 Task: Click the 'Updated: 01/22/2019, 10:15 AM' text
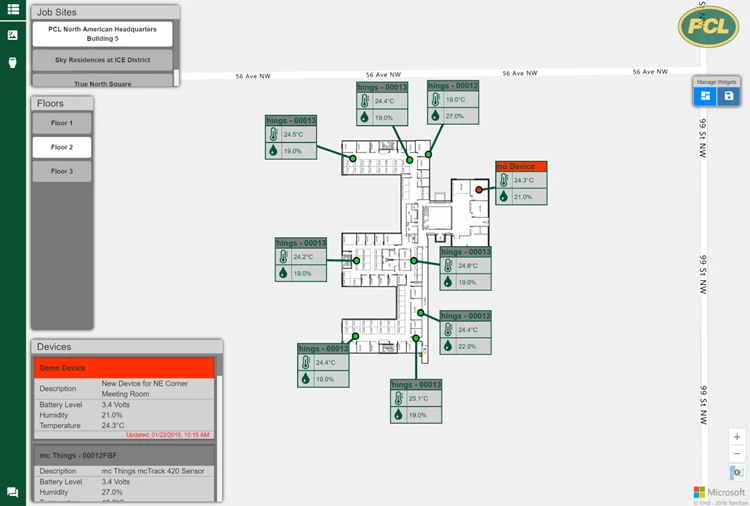point(167,435)
